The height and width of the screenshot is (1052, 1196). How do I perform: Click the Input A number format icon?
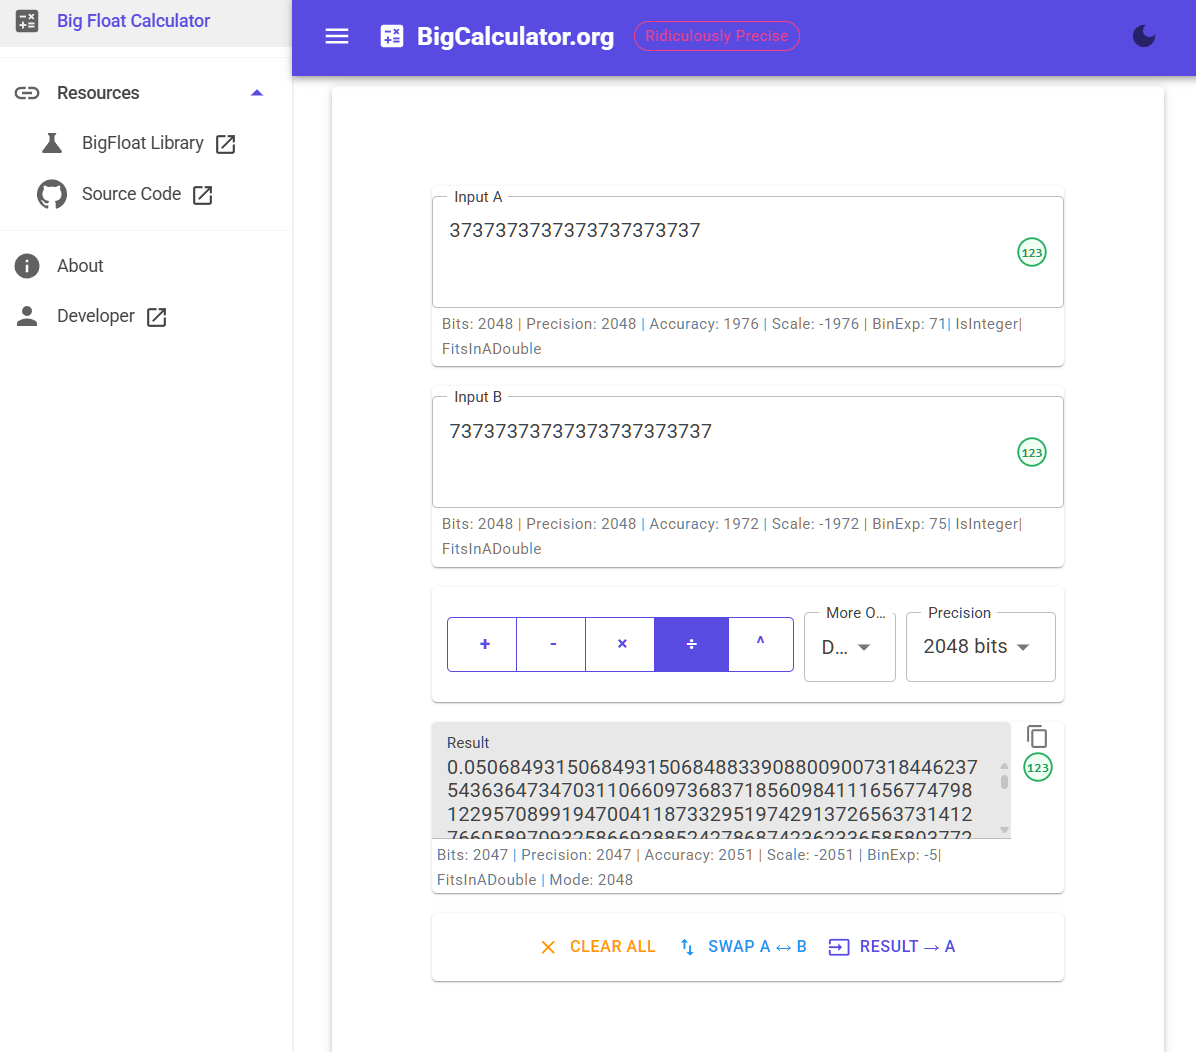pyautogui.click(x=1031, y=252)
